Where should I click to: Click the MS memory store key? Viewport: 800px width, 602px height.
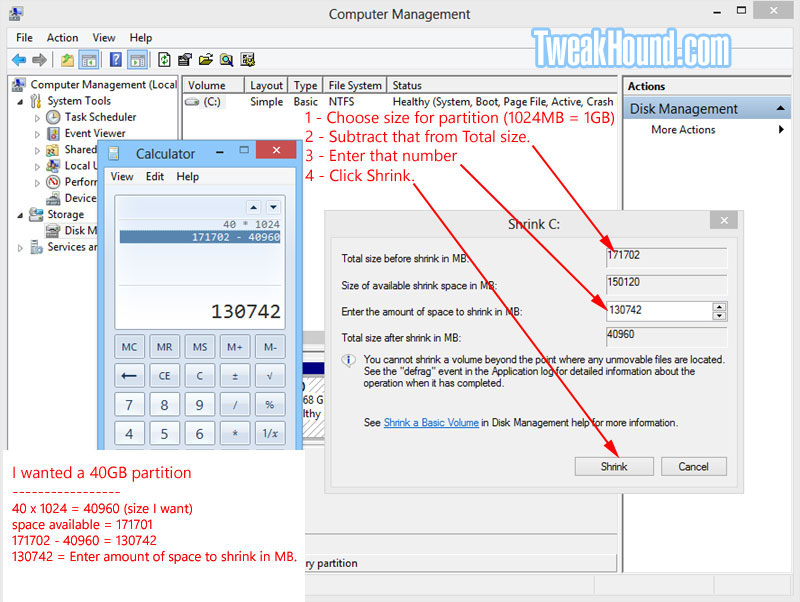click(199, 347)
